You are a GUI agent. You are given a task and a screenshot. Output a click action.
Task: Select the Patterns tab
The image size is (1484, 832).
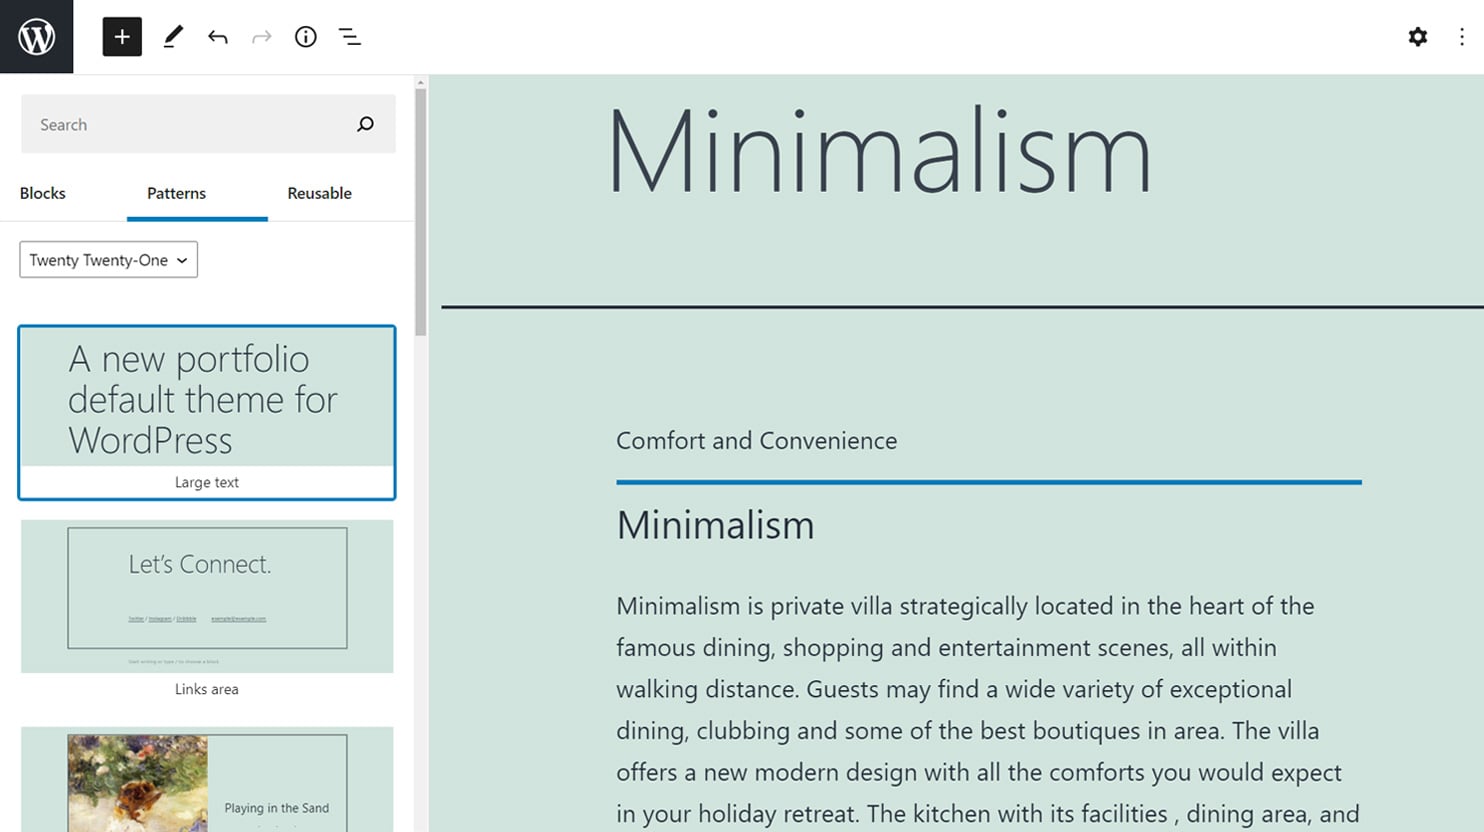click(176, 193)
